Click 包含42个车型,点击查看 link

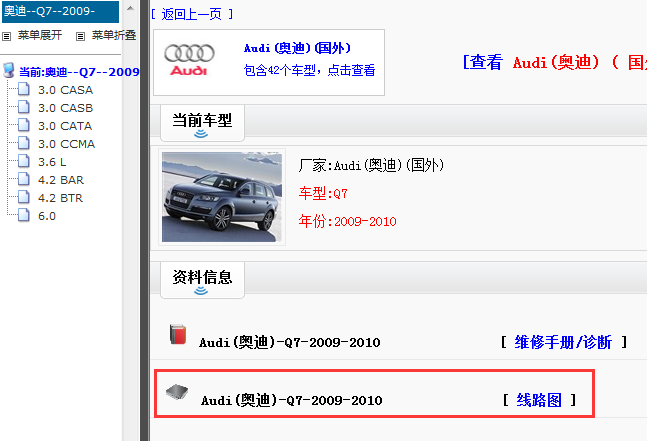click(x=309, y=70)
